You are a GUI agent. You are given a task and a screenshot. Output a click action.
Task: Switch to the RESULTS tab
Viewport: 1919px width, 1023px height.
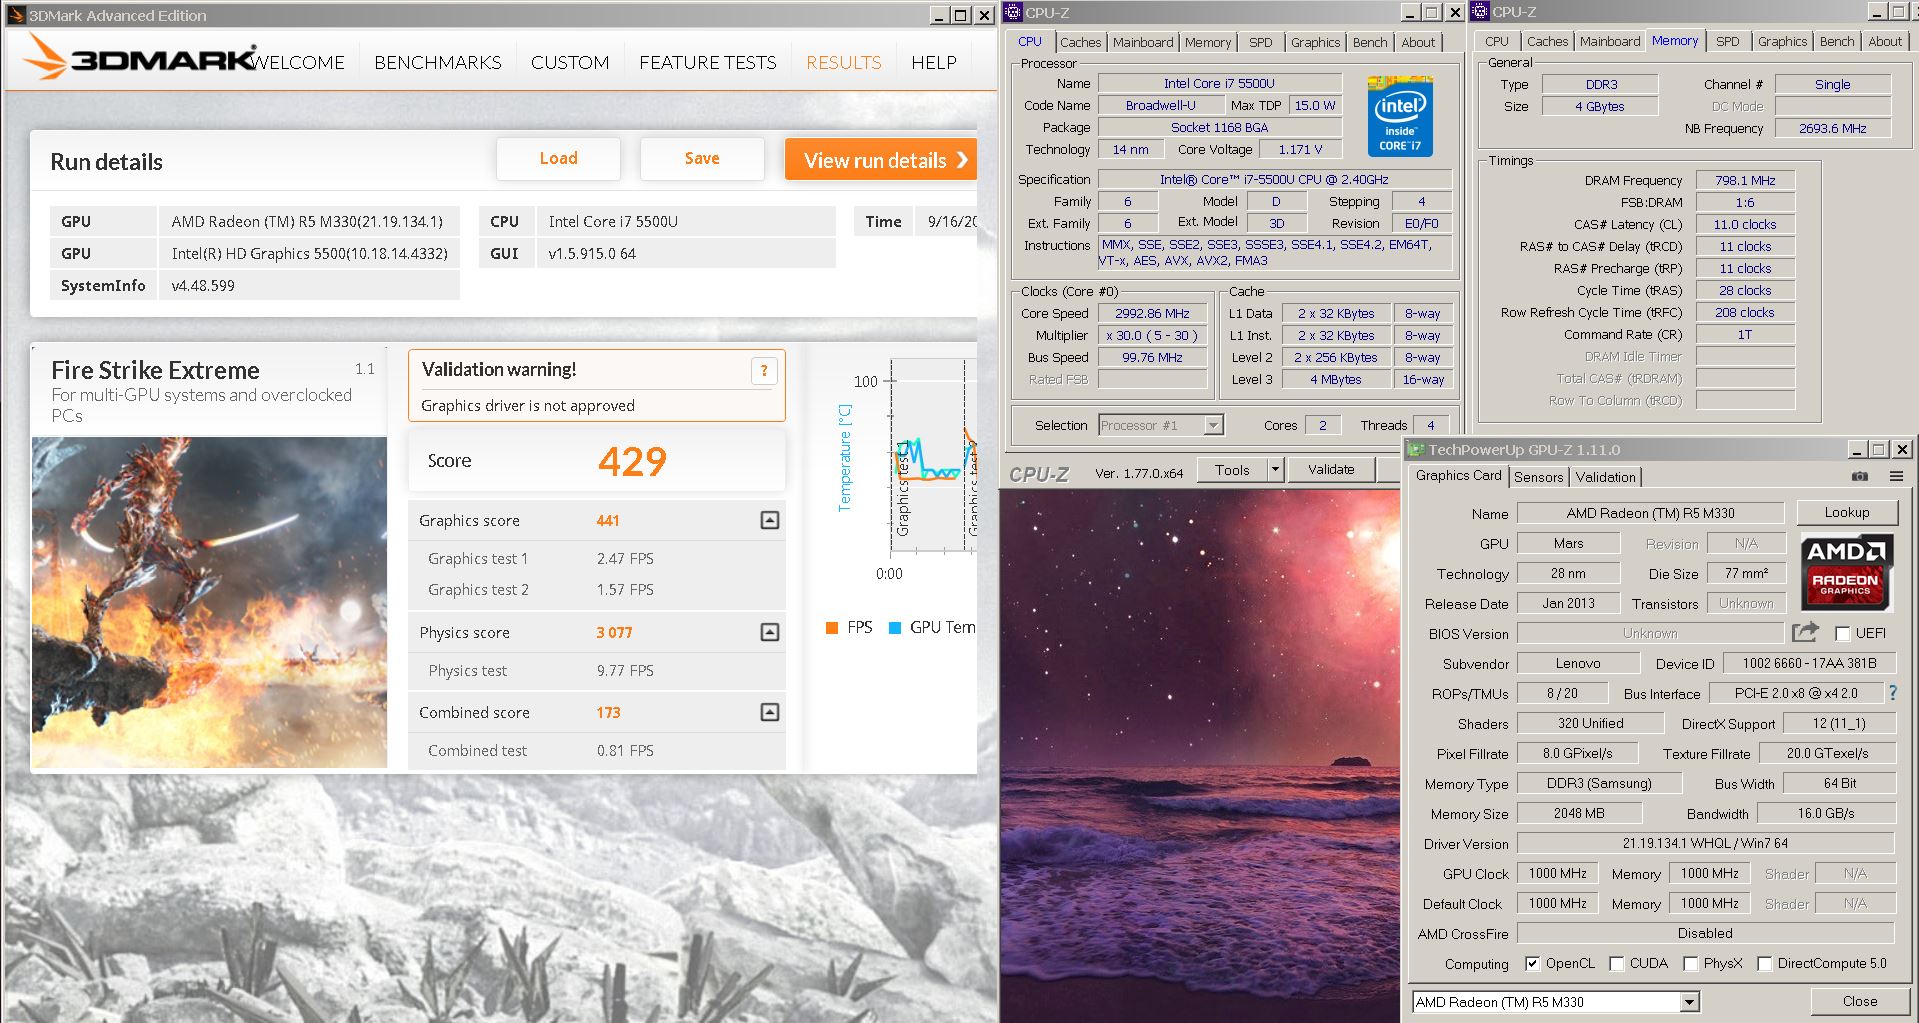(x=844, y=62)
